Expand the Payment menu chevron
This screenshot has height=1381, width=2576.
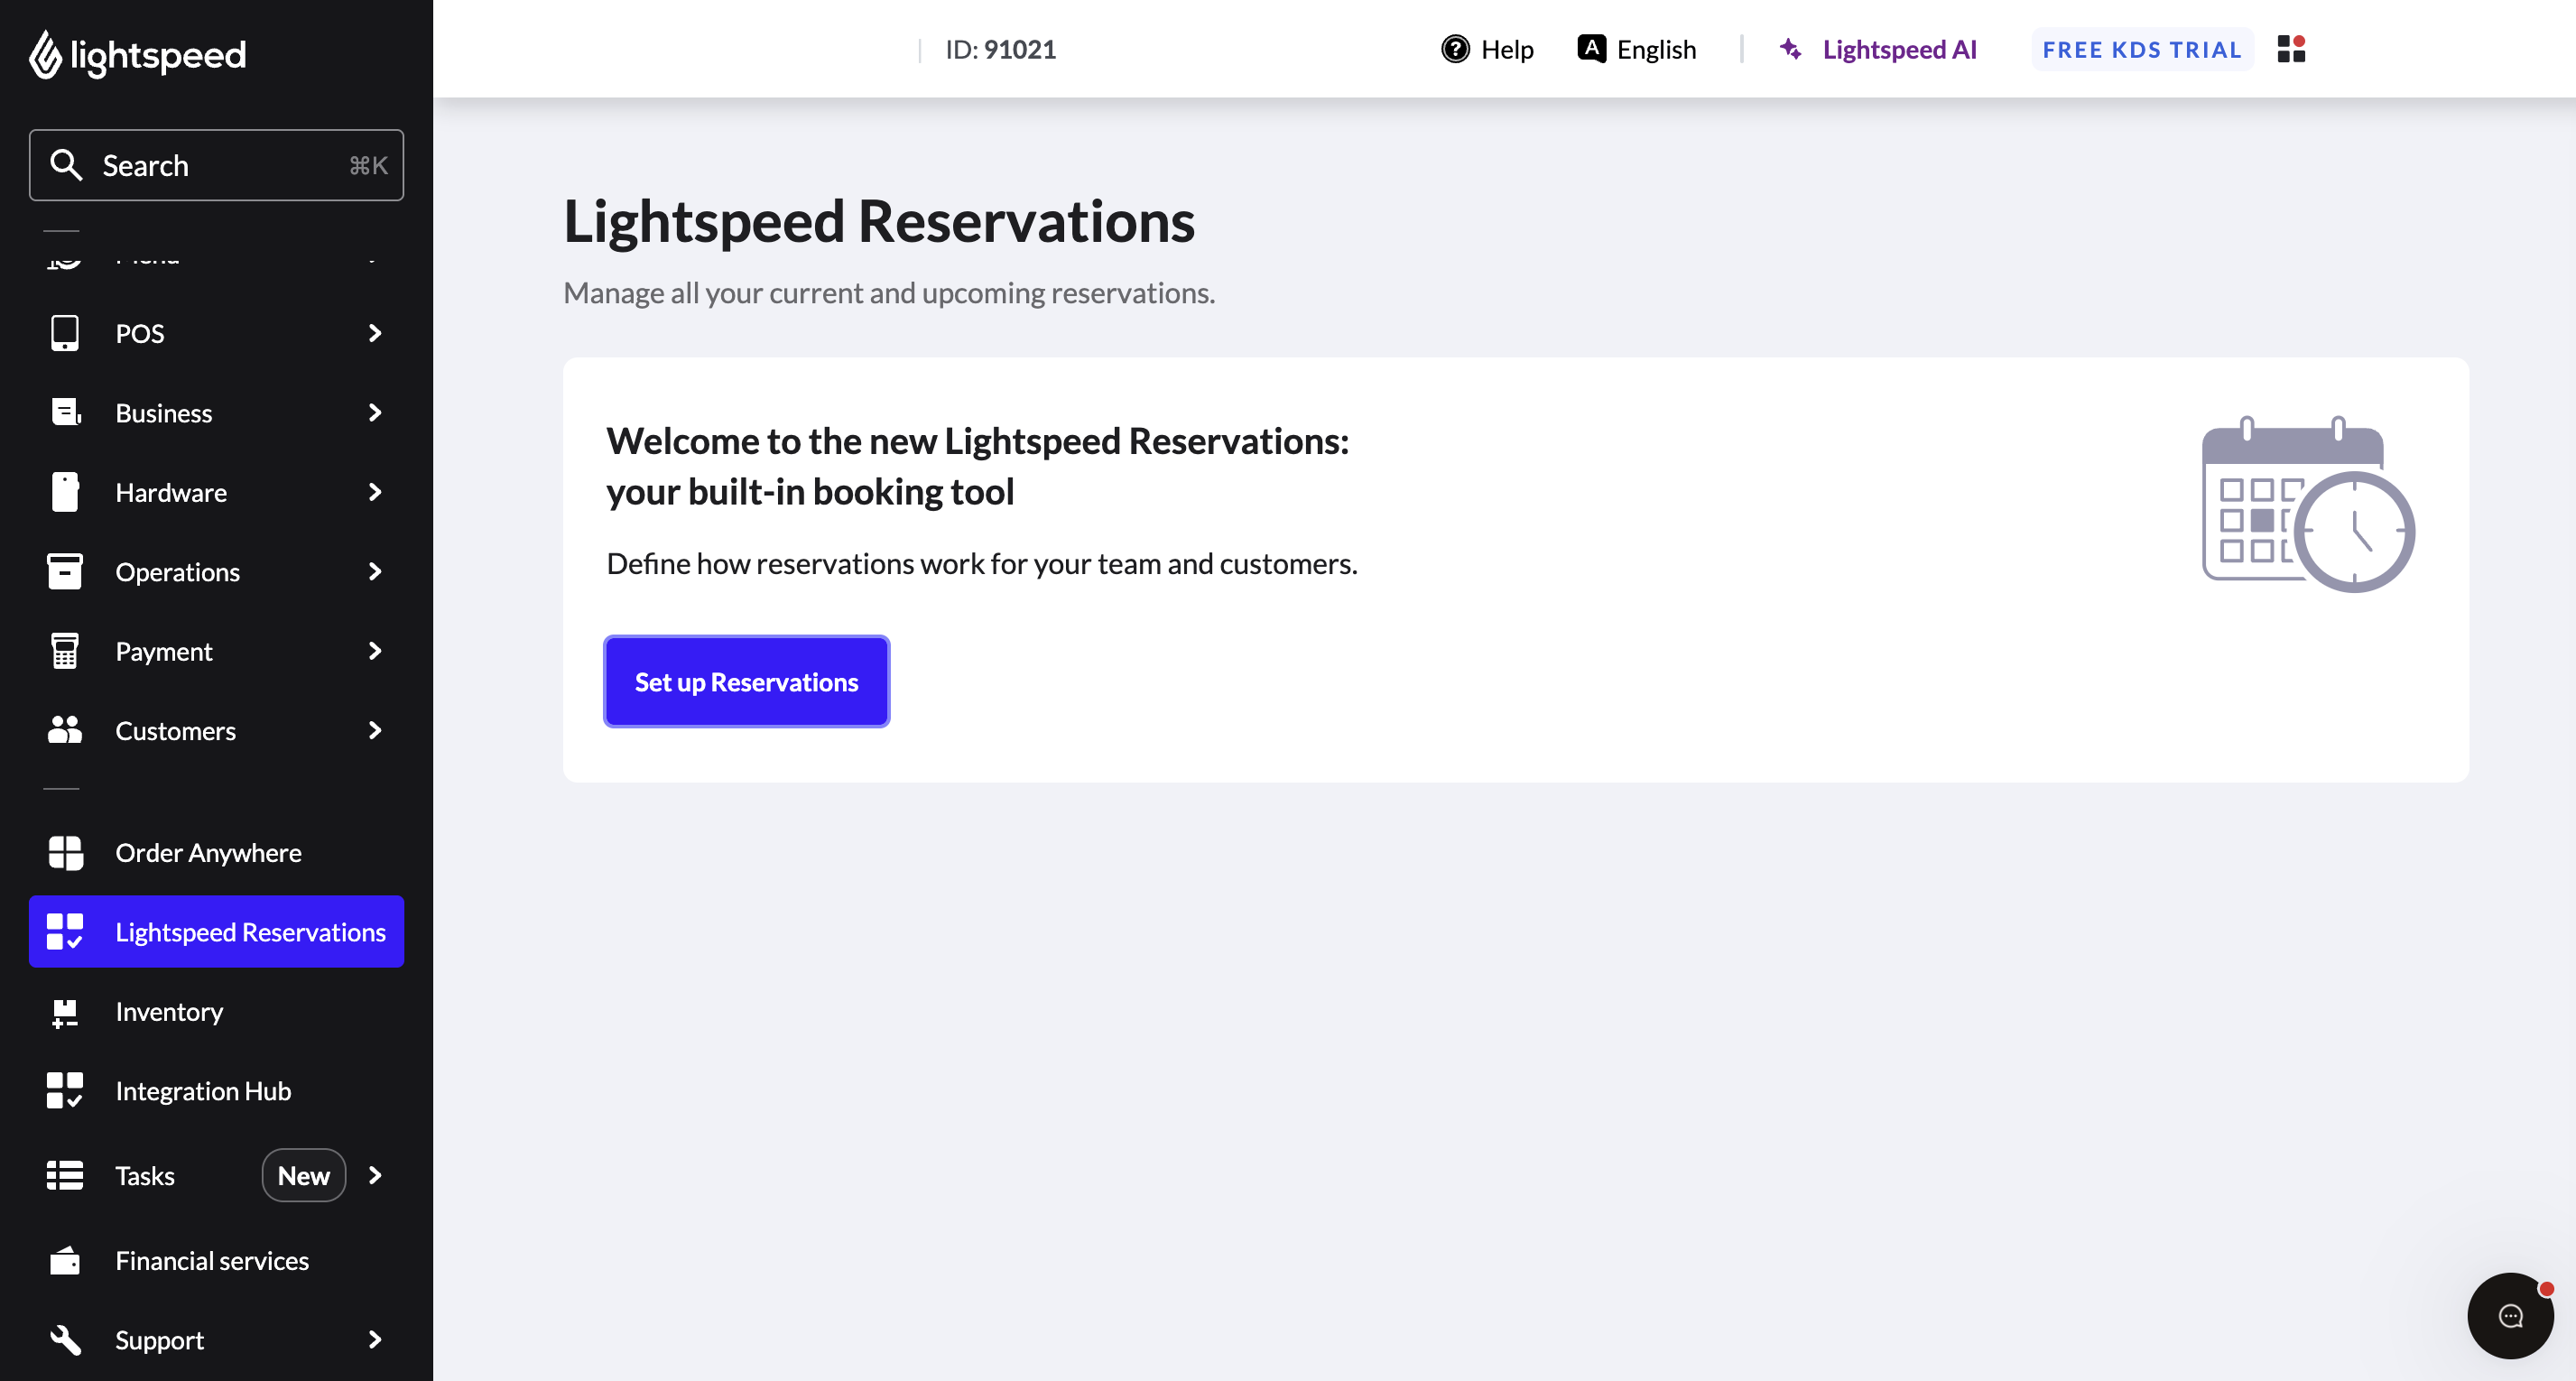pyautogui.click(x=375, y=651)
